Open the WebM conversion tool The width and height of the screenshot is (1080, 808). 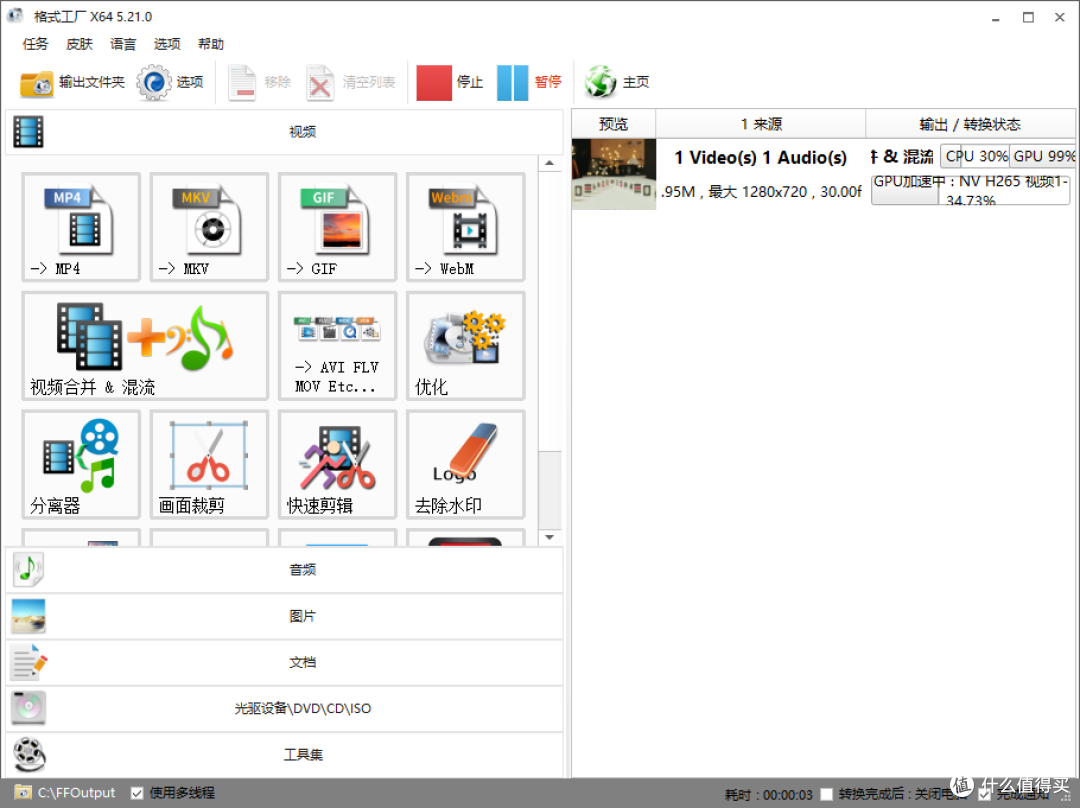pos(465,227)
